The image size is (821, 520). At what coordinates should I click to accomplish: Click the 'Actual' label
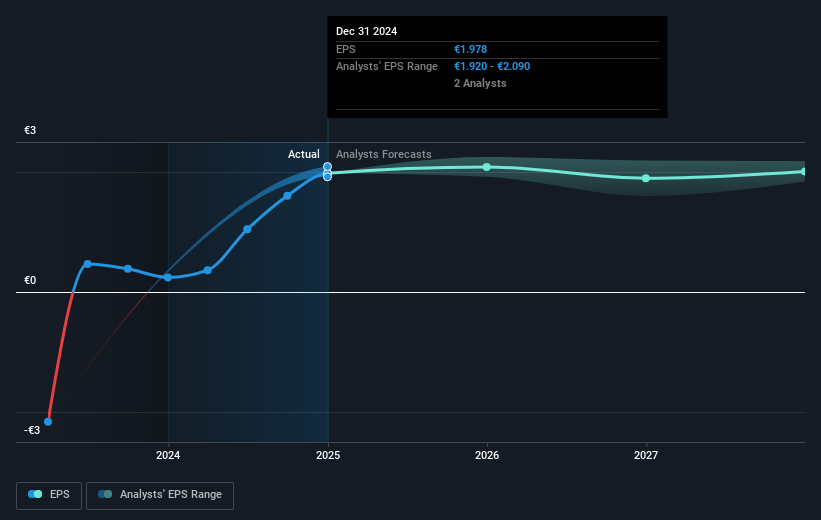(x=304, y=154)
